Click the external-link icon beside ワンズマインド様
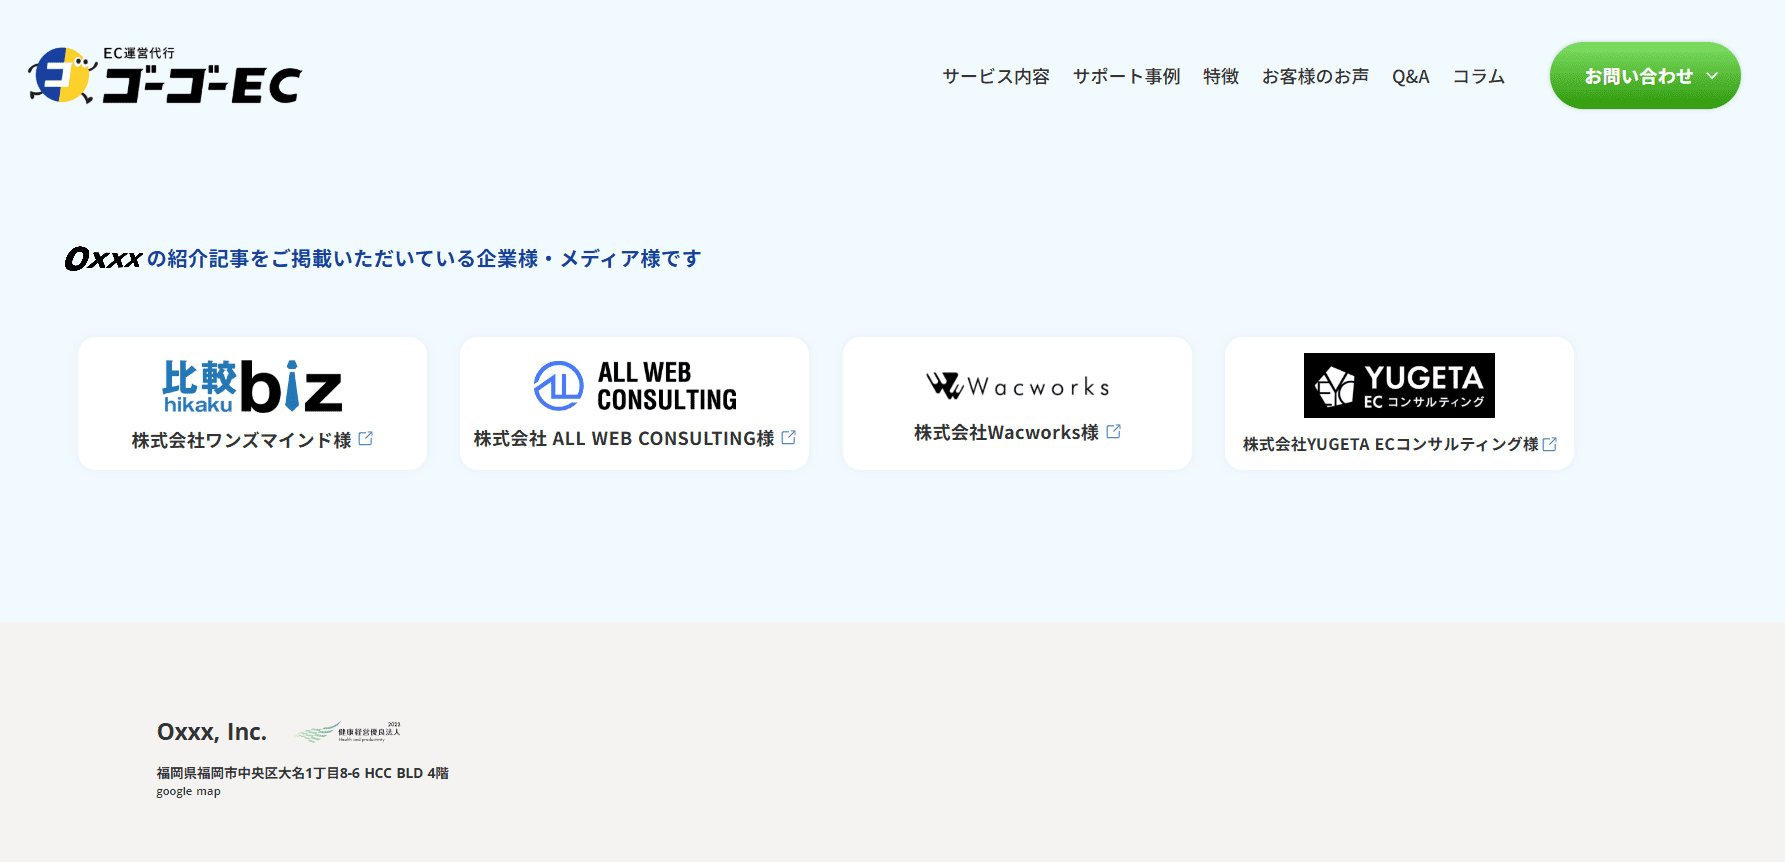The width and height of the screenshot is (1785, 862). 366,438
